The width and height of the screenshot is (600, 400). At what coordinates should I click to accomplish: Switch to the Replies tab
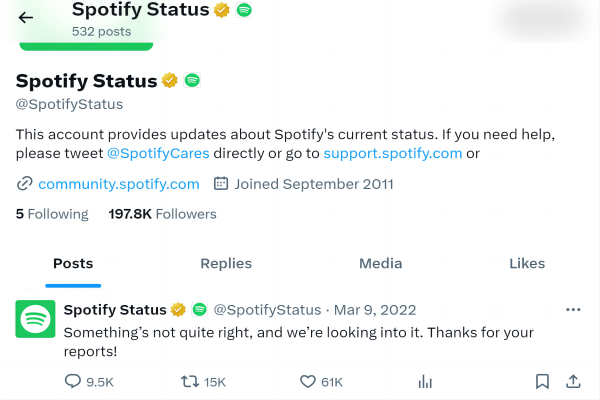(226, 264)
